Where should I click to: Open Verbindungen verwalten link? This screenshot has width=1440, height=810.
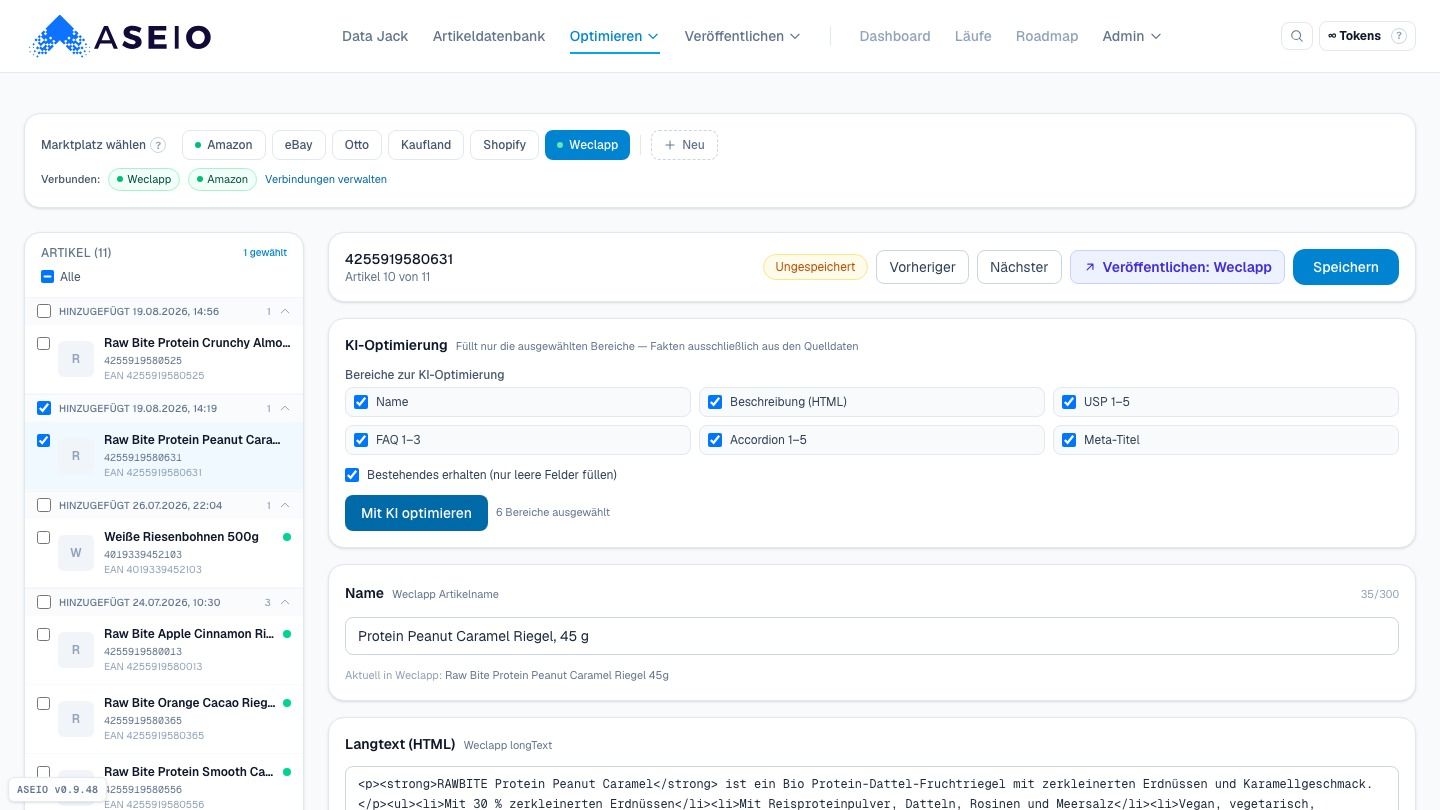point(326,179)
